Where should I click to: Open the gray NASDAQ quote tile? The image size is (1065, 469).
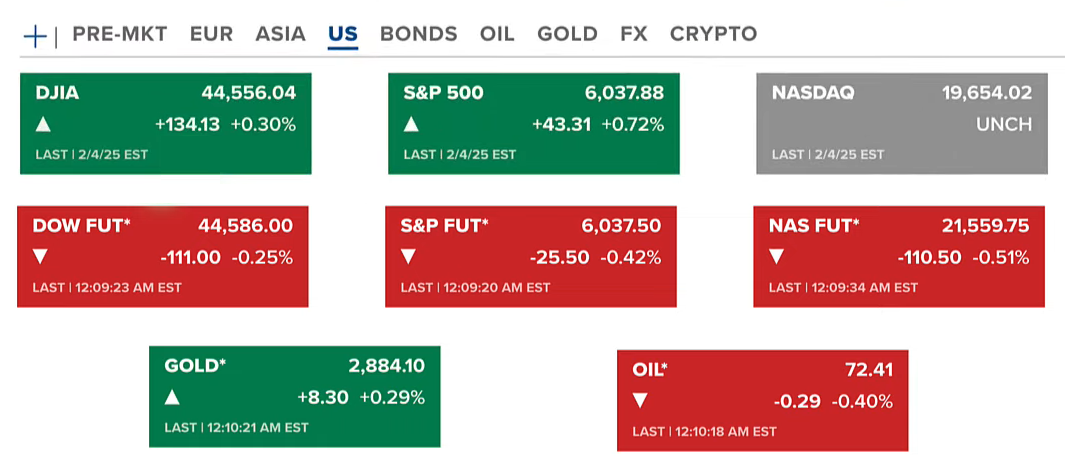[902, 124]
